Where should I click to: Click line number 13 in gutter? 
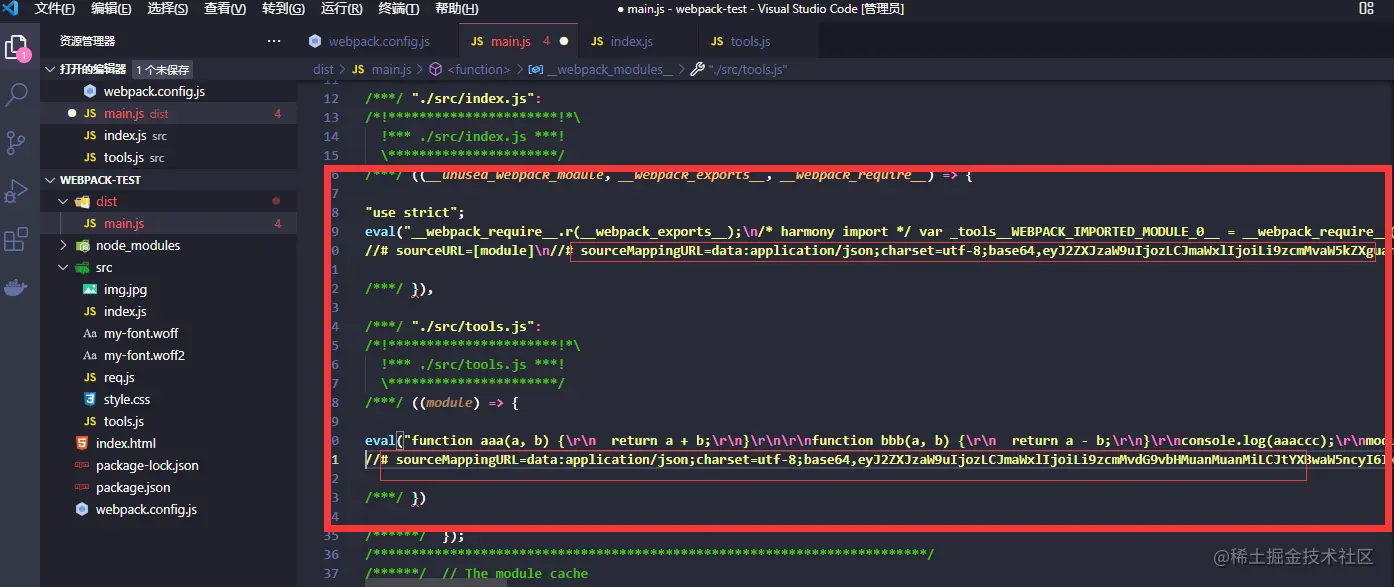point(332,117)
